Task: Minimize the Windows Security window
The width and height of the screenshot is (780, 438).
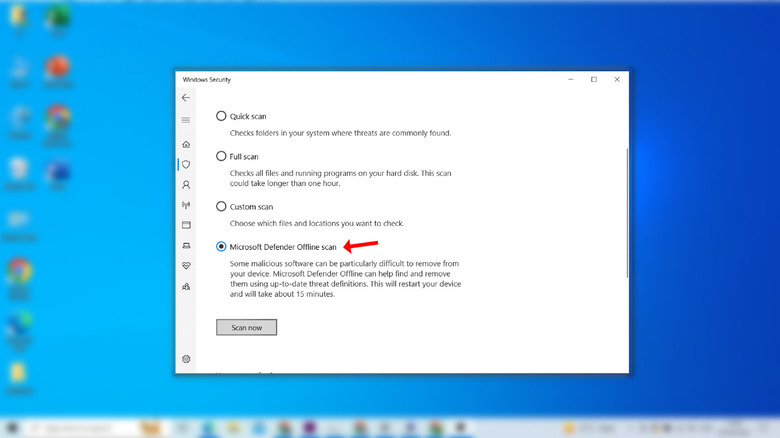Action: (x=571, y=79)
